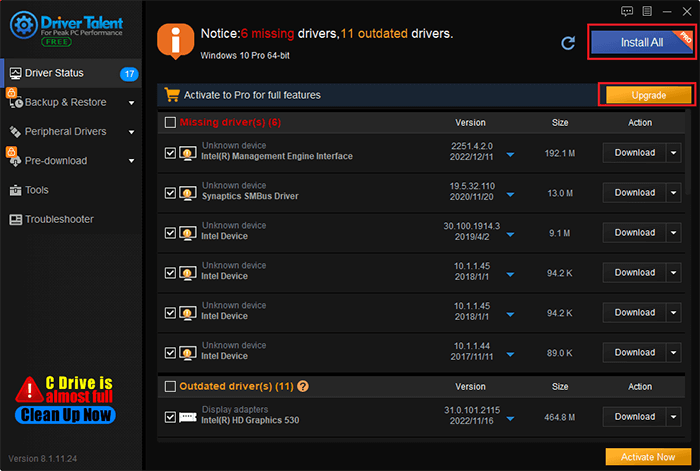700x471 pixels.
Task: Expand Peripheral Drivers sidebar menu arrow
Action: 131,132
